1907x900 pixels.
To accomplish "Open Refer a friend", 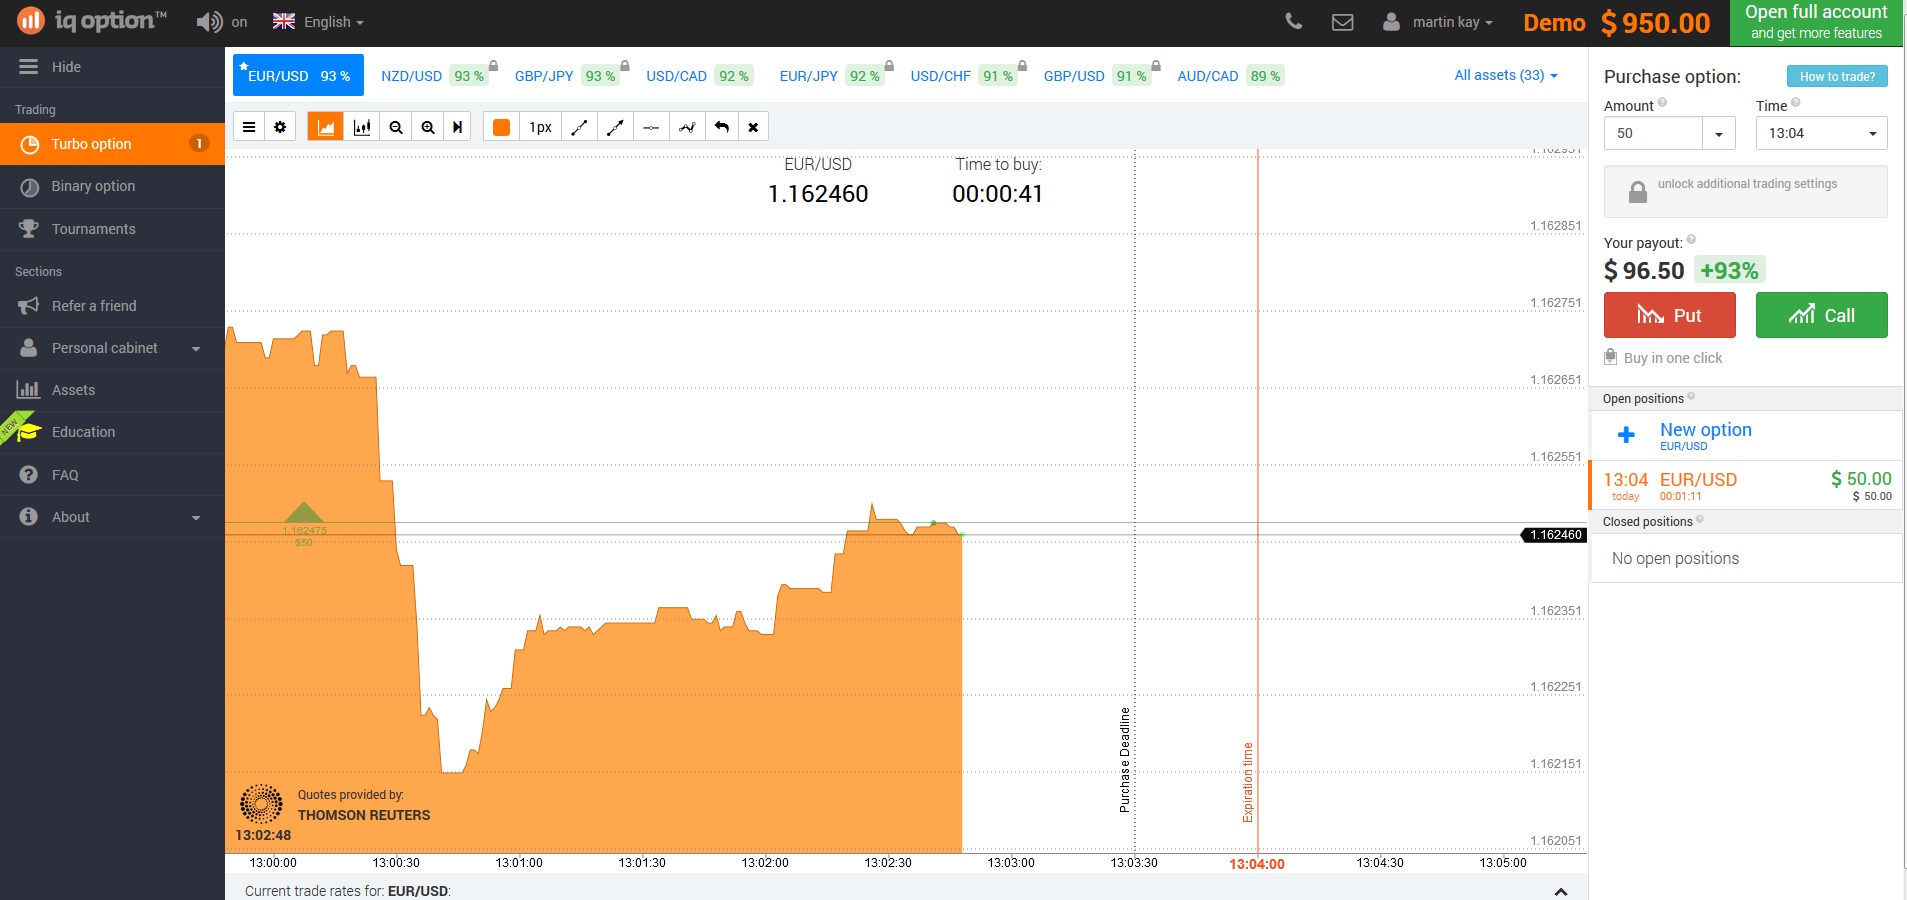I will coord(112,306).
